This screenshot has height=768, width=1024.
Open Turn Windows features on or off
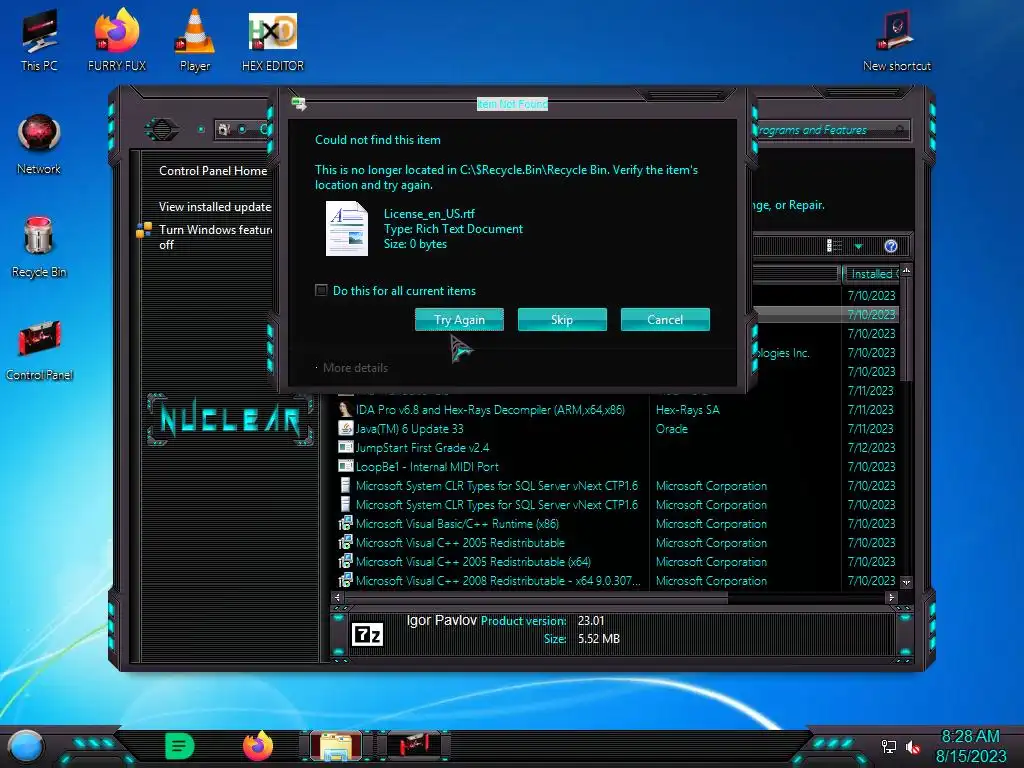(215, 237)
